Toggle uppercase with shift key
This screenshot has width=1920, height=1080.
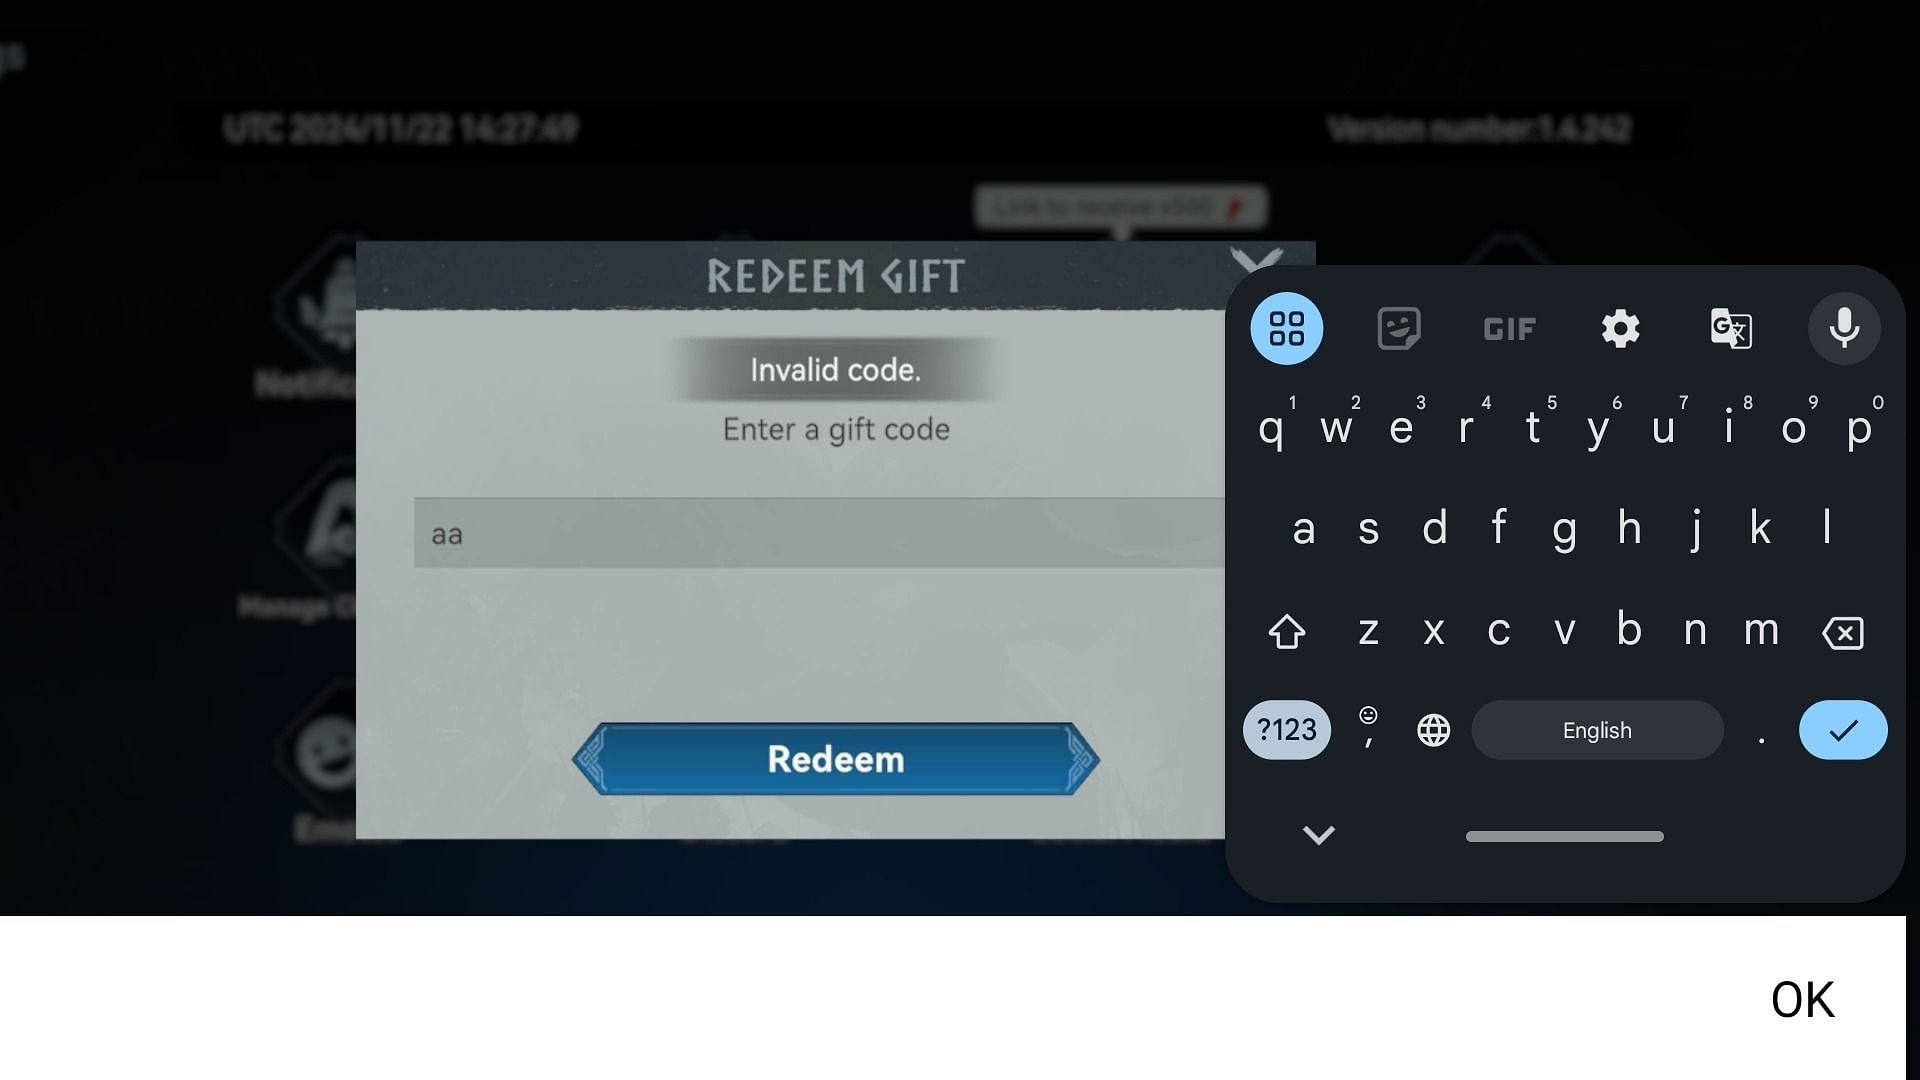(1286, 630)
